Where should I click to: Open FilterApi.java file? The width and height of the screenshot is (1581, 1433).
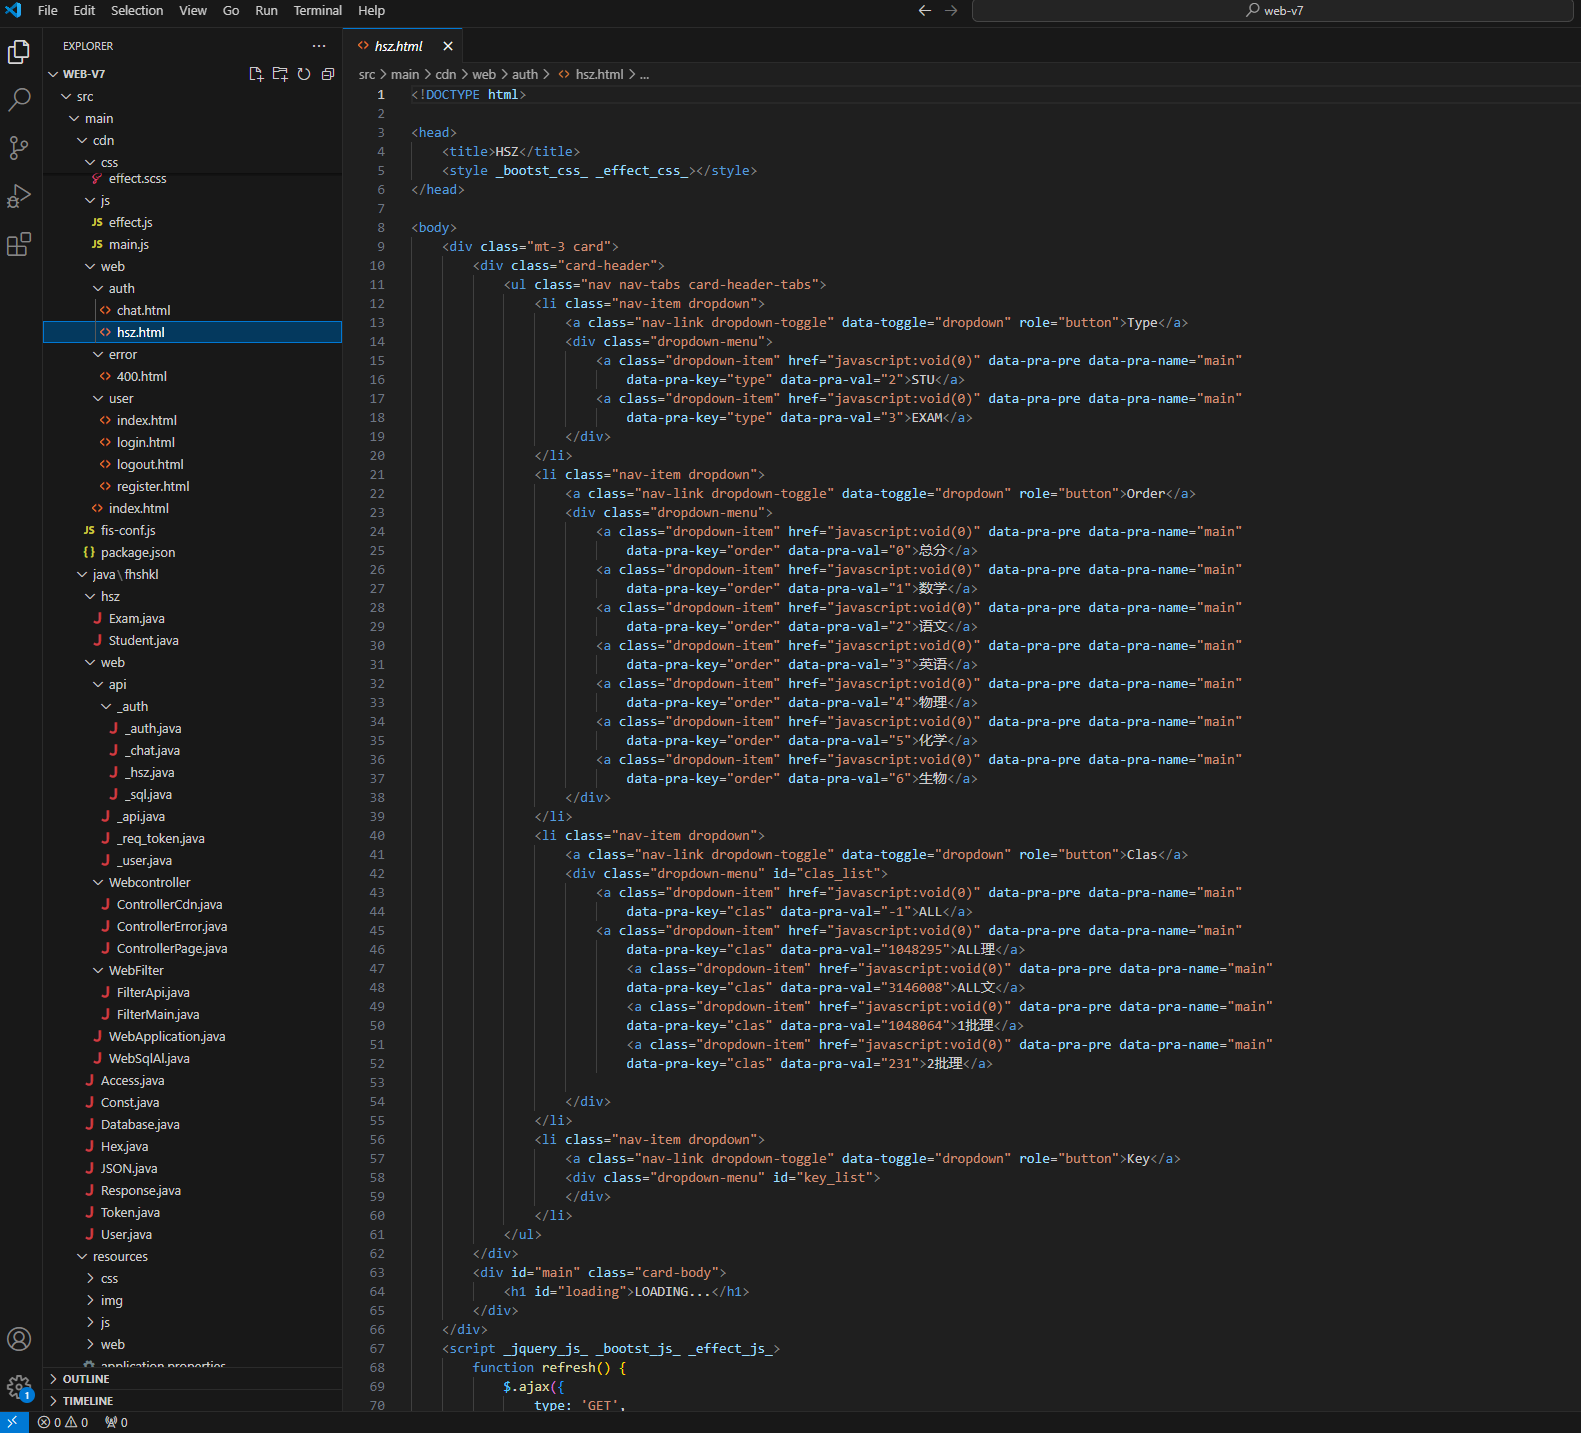(192, 992)
